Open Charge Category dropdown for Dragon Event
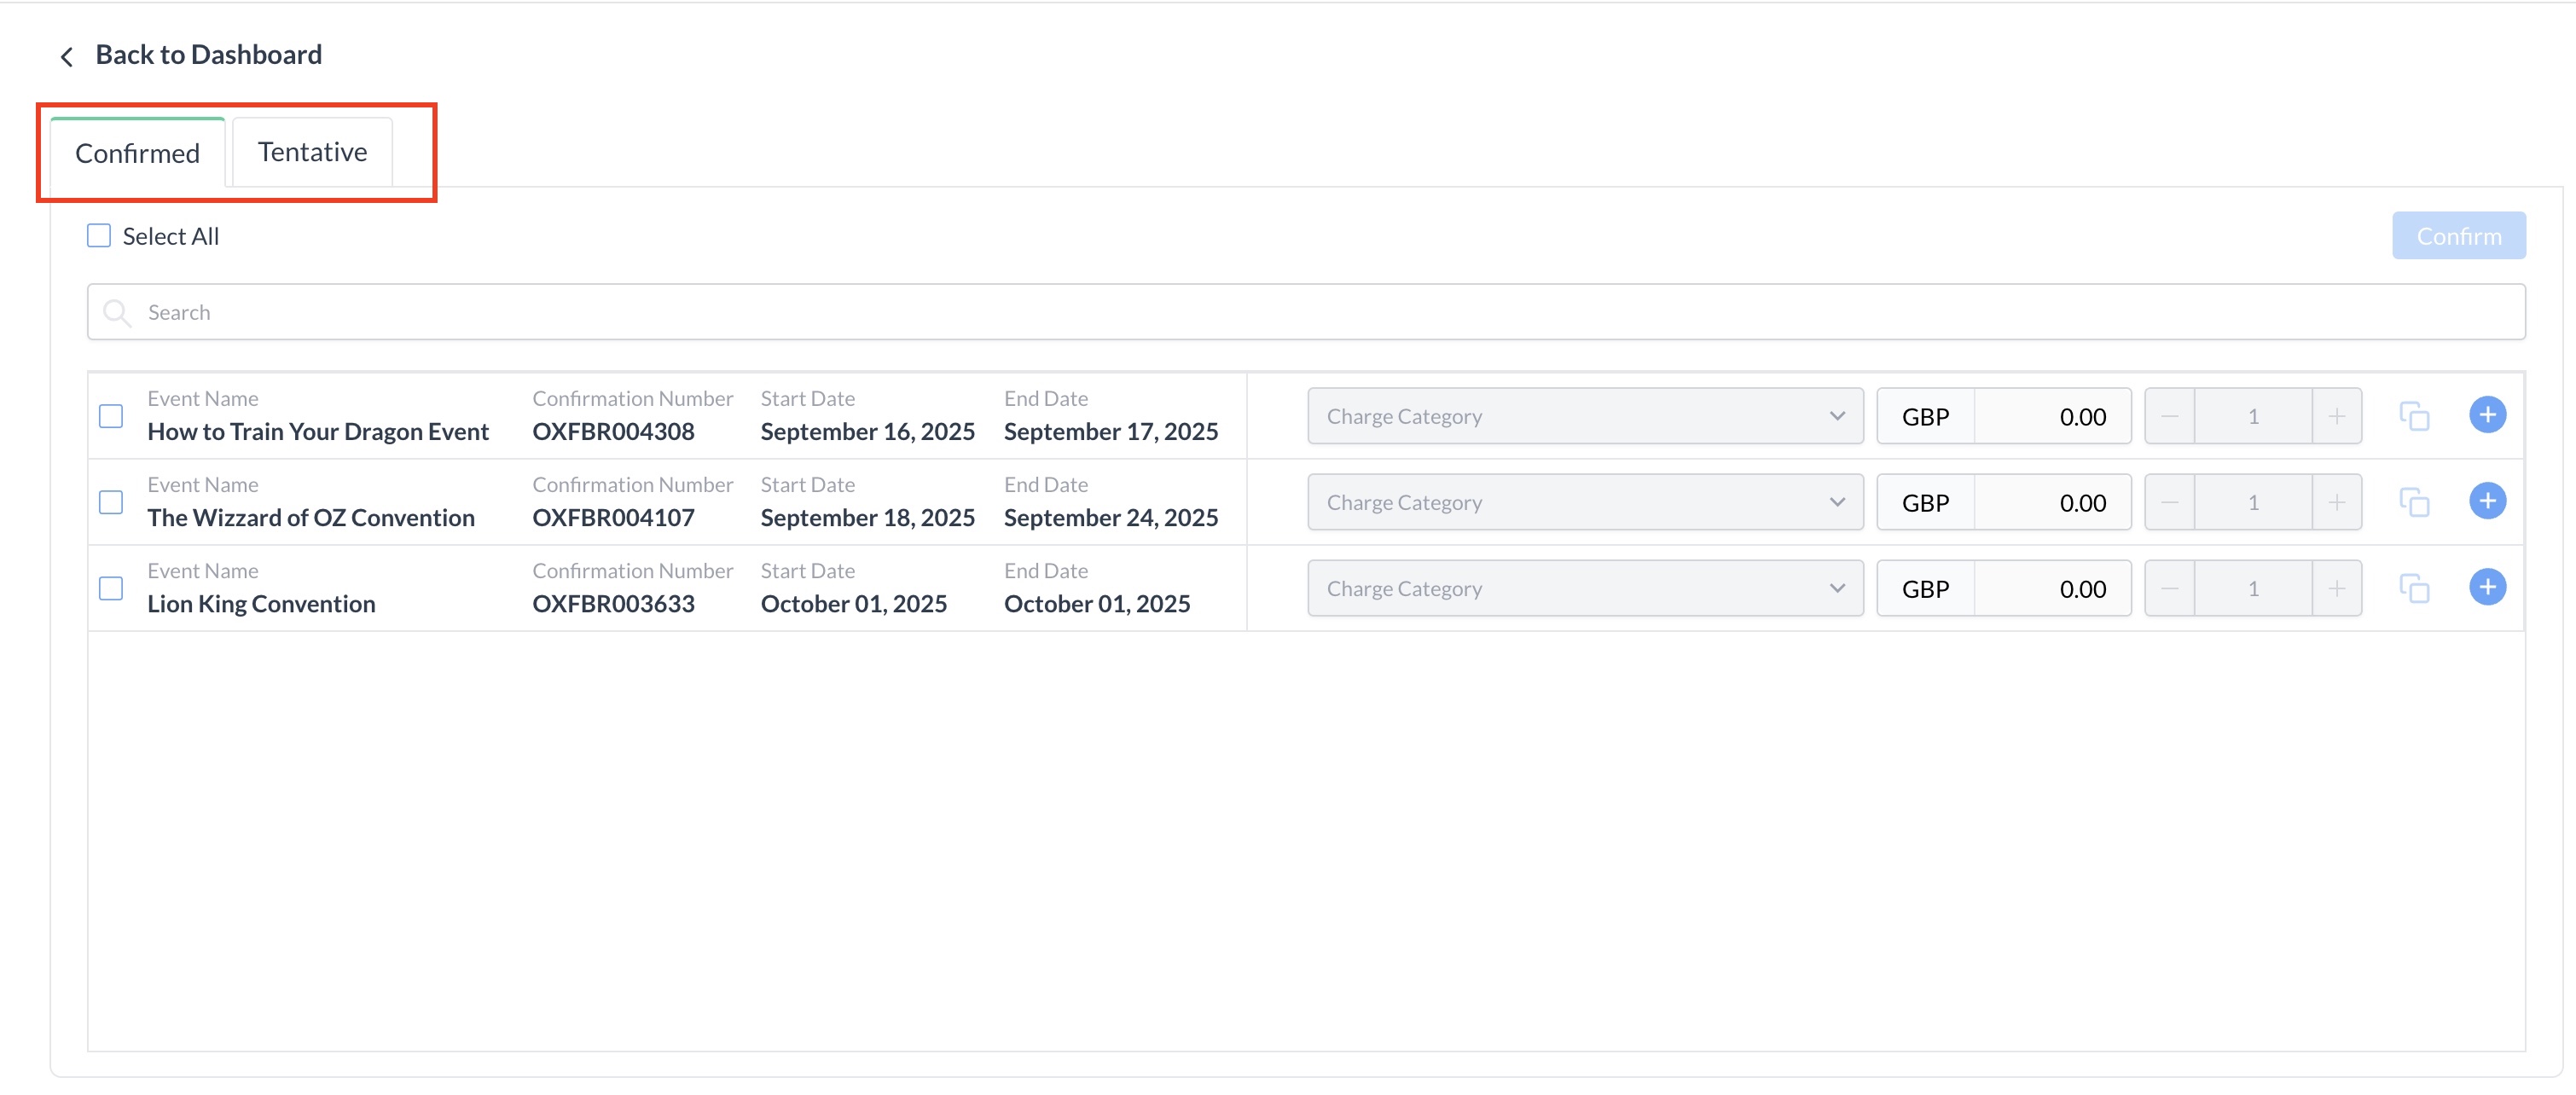Screen dimensions: 2576x1095 [1584, 416]
